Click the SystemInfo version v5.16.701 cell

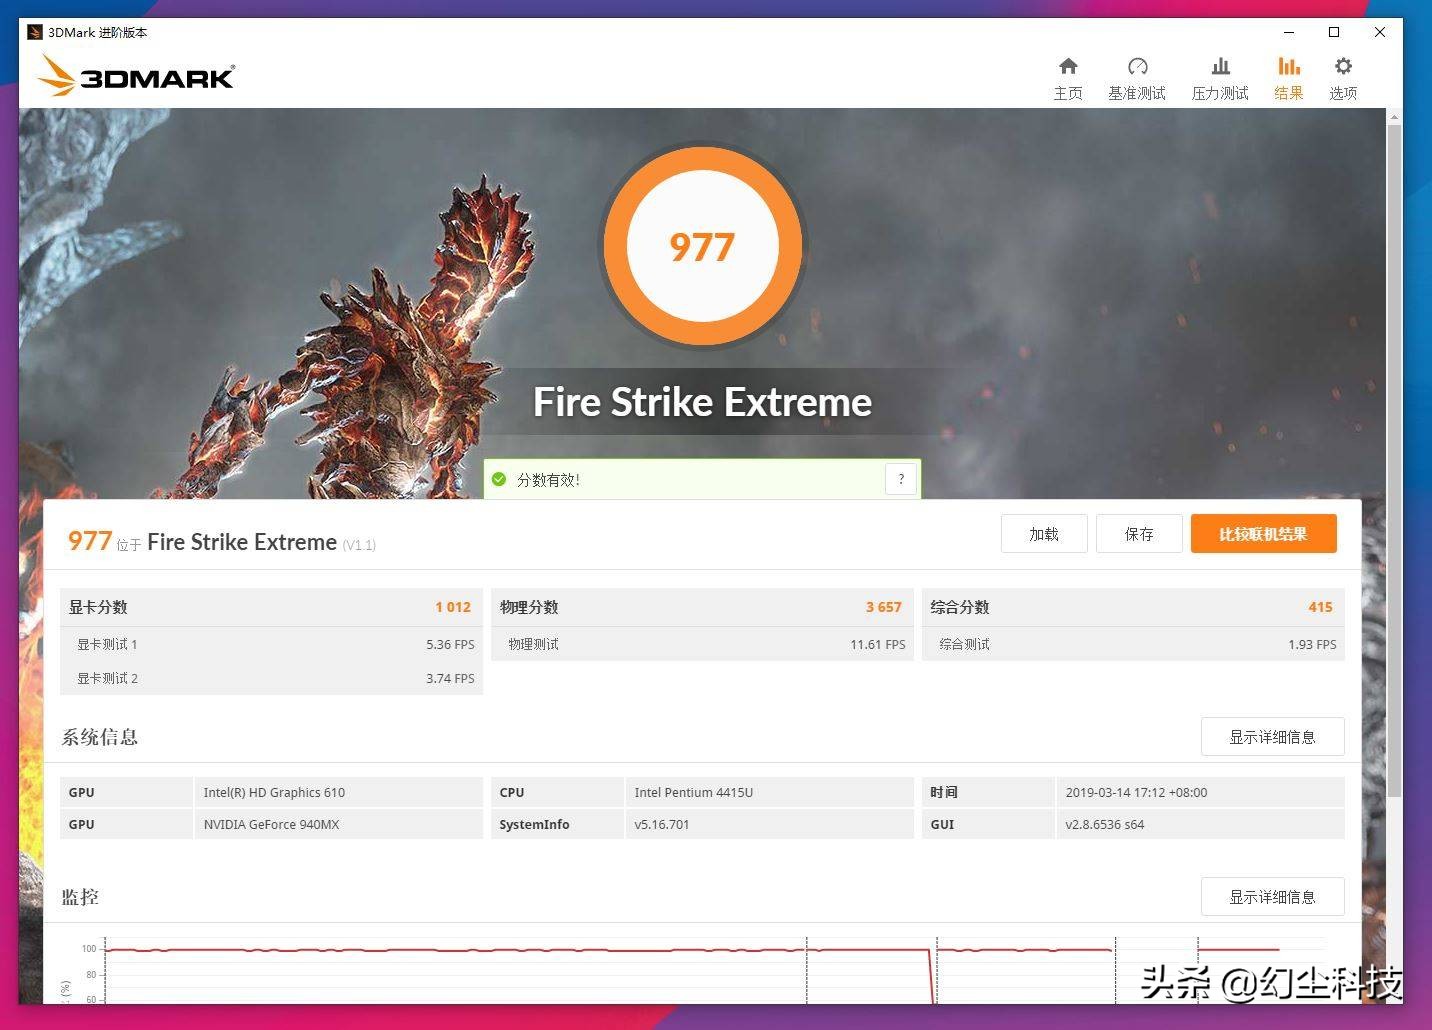(x=769, y=824)
